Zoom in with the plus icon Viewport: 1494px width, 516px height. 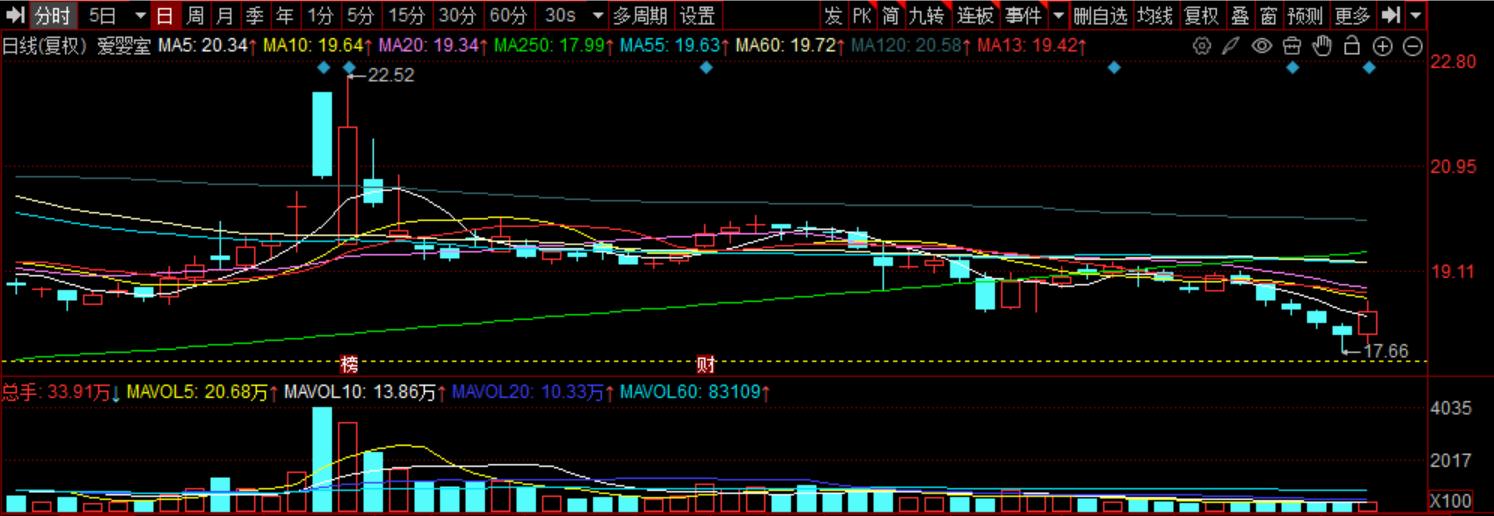(x=1383, y=46)
